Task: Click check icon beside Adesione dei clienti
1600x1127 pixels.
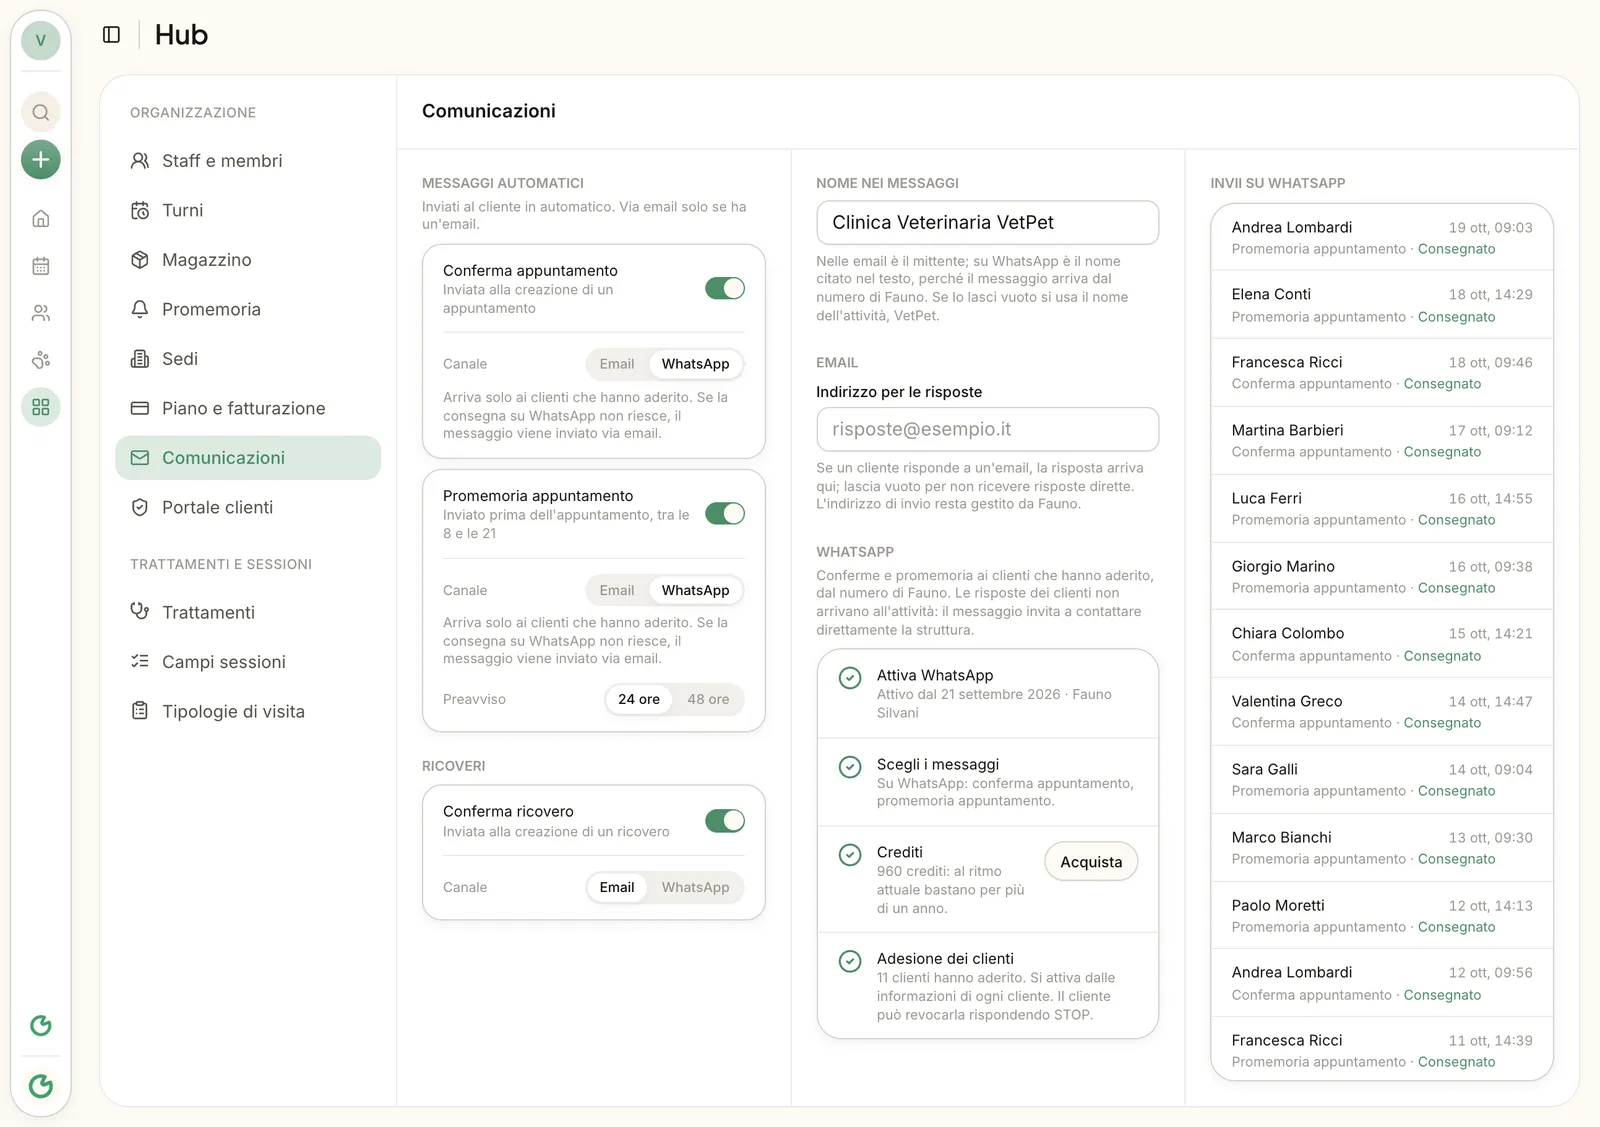Action: (x=850, y=961)
